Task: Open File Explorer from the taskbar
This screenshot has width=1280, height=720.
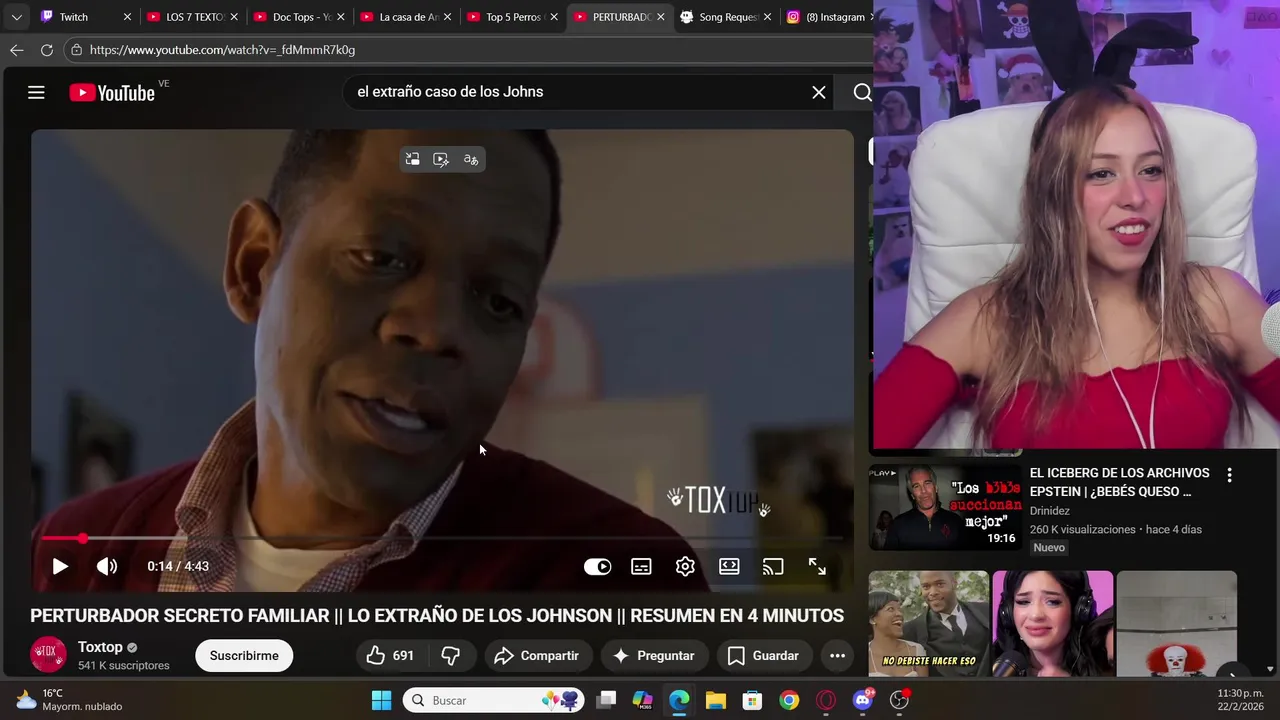Action: point(715,700)
